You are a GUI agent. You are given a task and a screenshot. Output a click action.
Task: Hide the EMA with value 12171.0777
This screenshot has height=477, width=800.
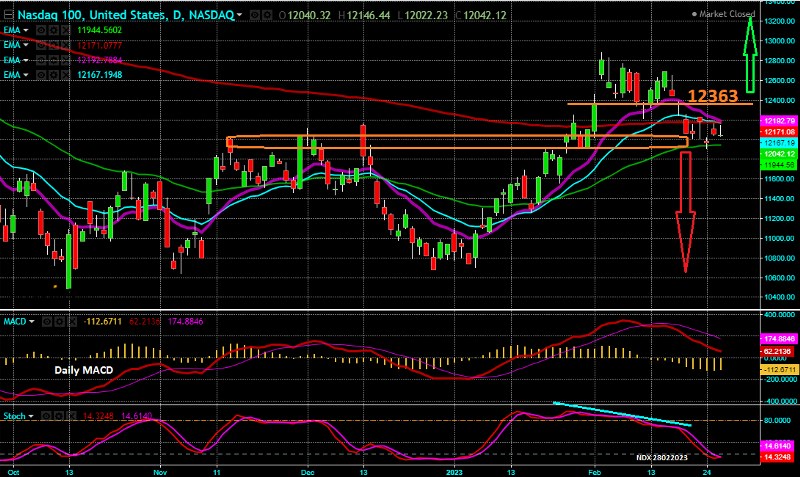click(x=42, y=45)
